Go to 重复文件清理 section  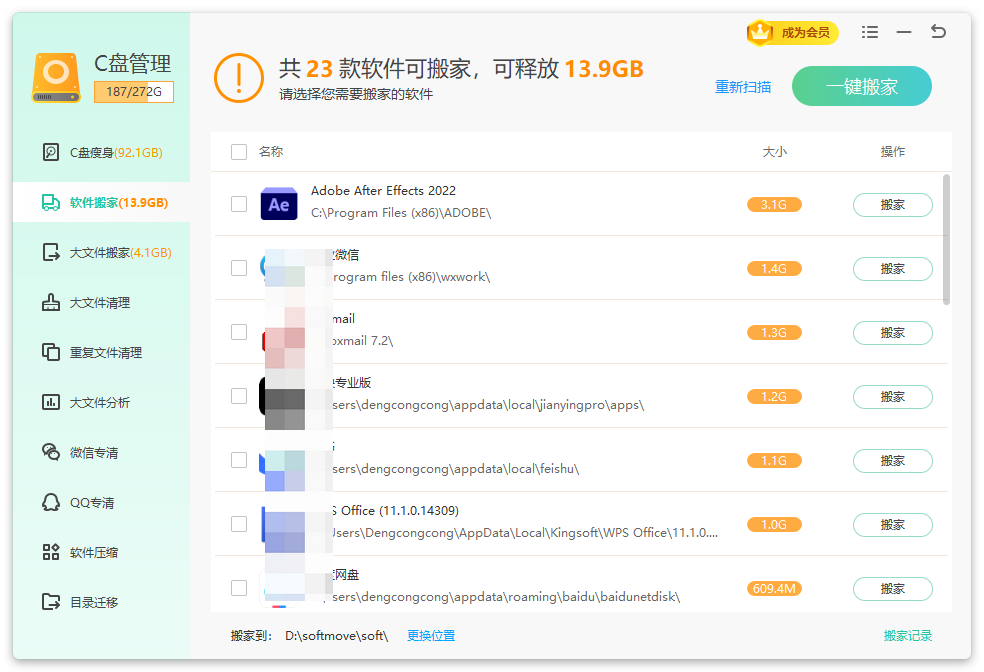point(101,353)
